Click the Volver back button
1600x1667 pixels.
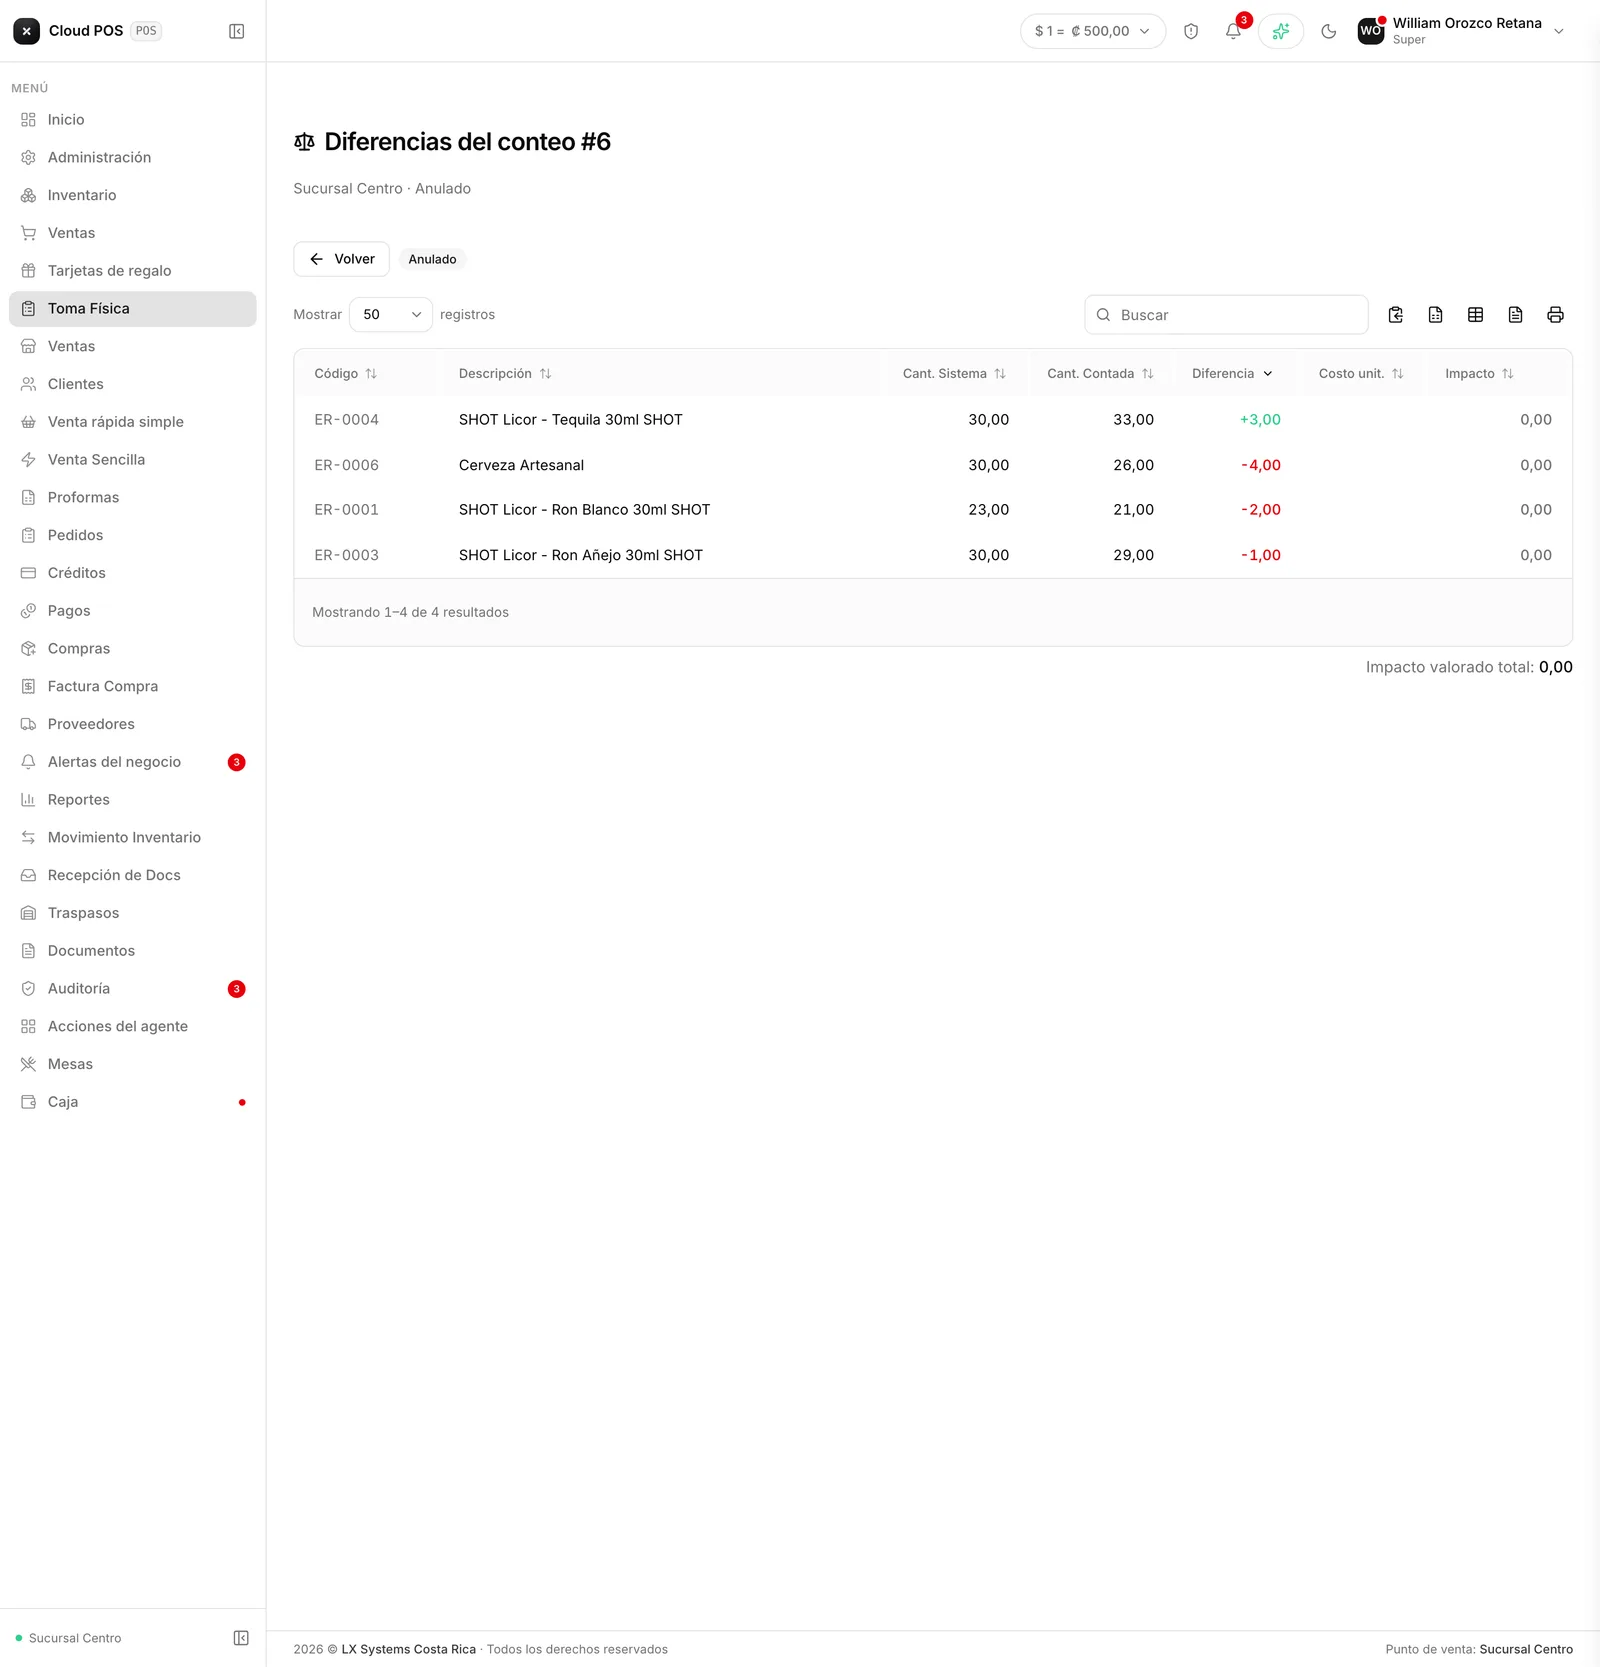pos(341,259)
